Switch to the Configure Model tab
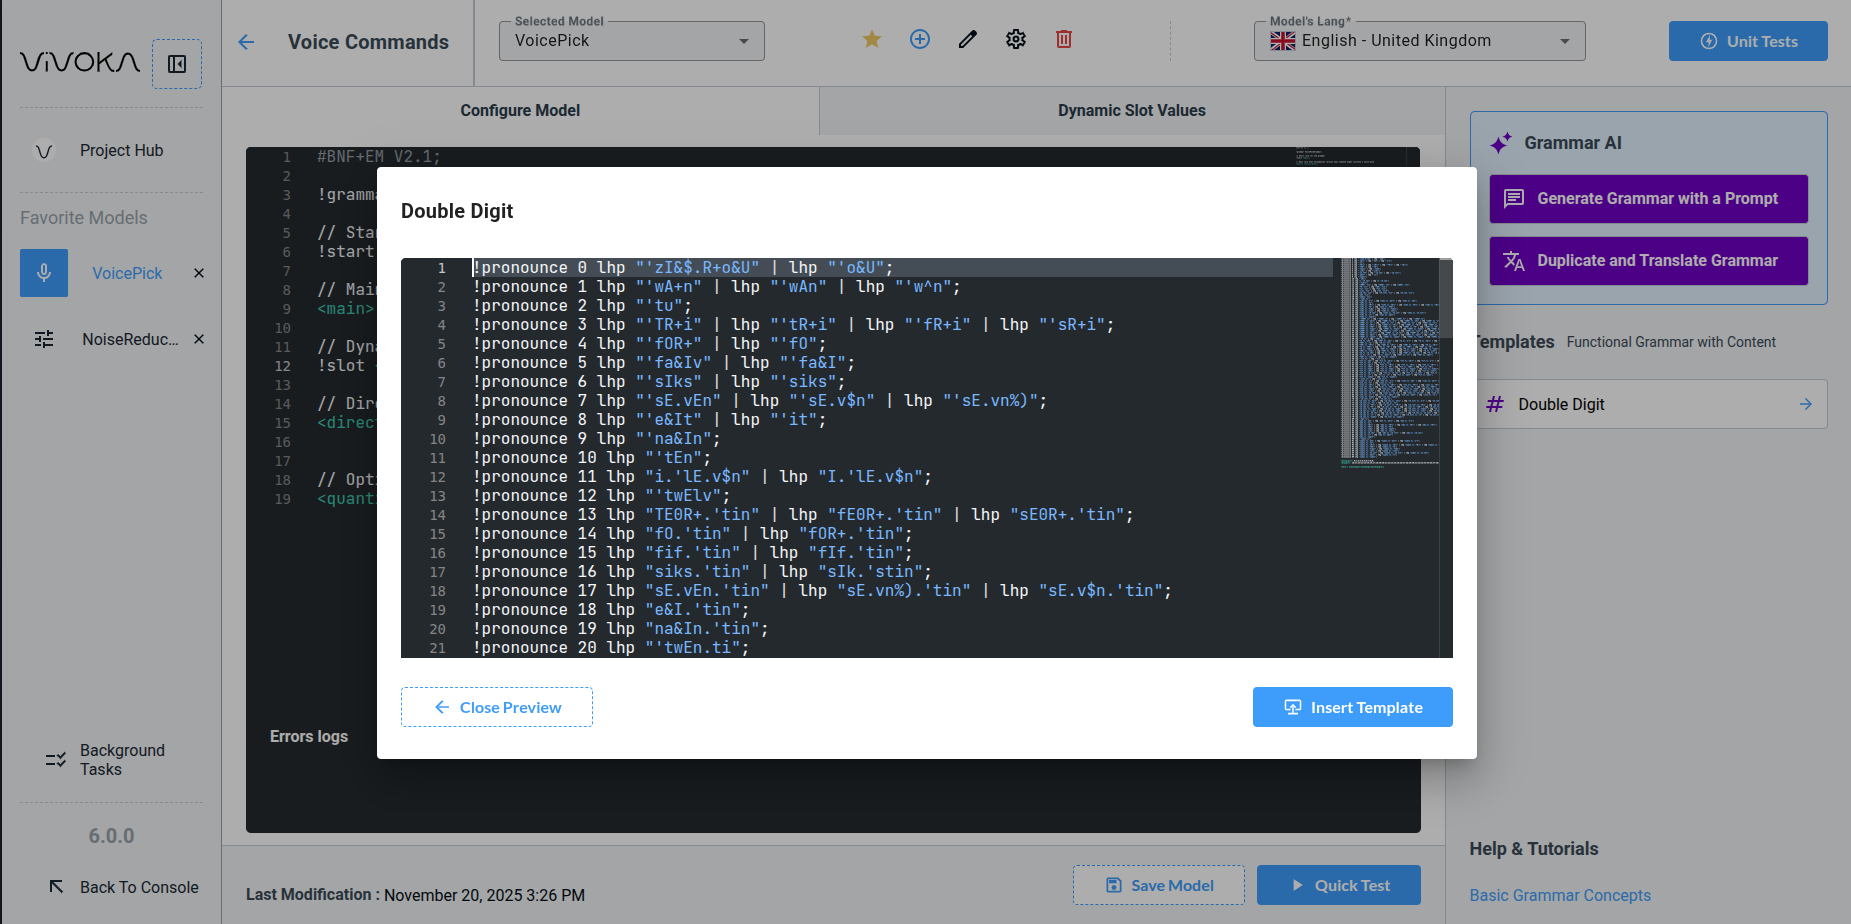This screenshot has height=924, width=1851. coord(520,111)
